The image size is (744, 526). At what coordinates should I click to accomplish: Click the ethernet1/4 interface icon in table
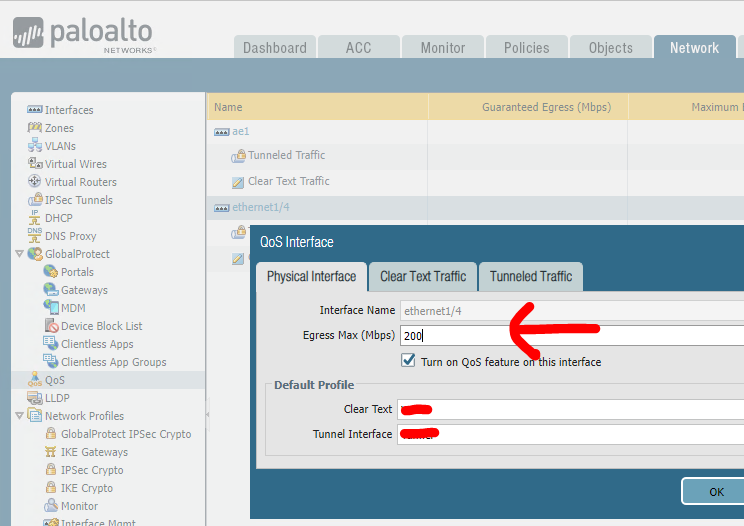(222, 208)
